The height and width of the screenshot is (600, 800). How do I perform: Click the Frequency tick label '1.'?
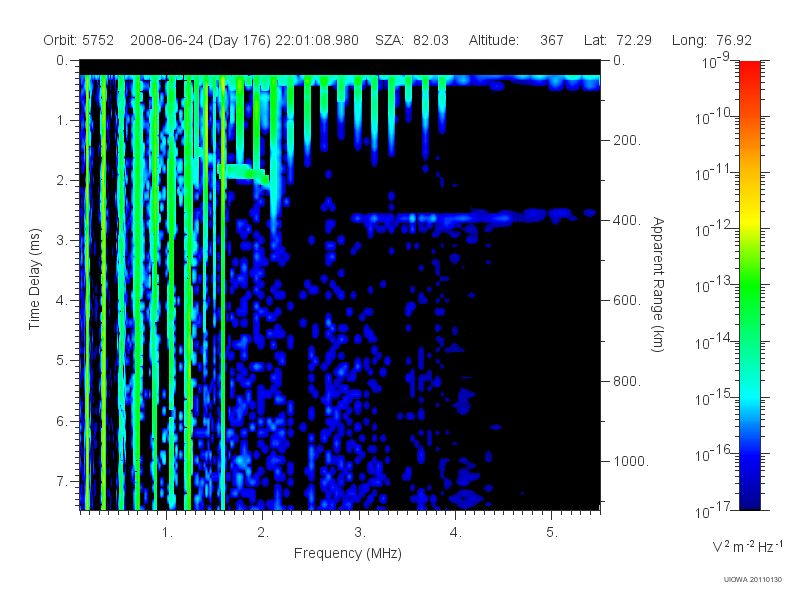coord(167,533)
